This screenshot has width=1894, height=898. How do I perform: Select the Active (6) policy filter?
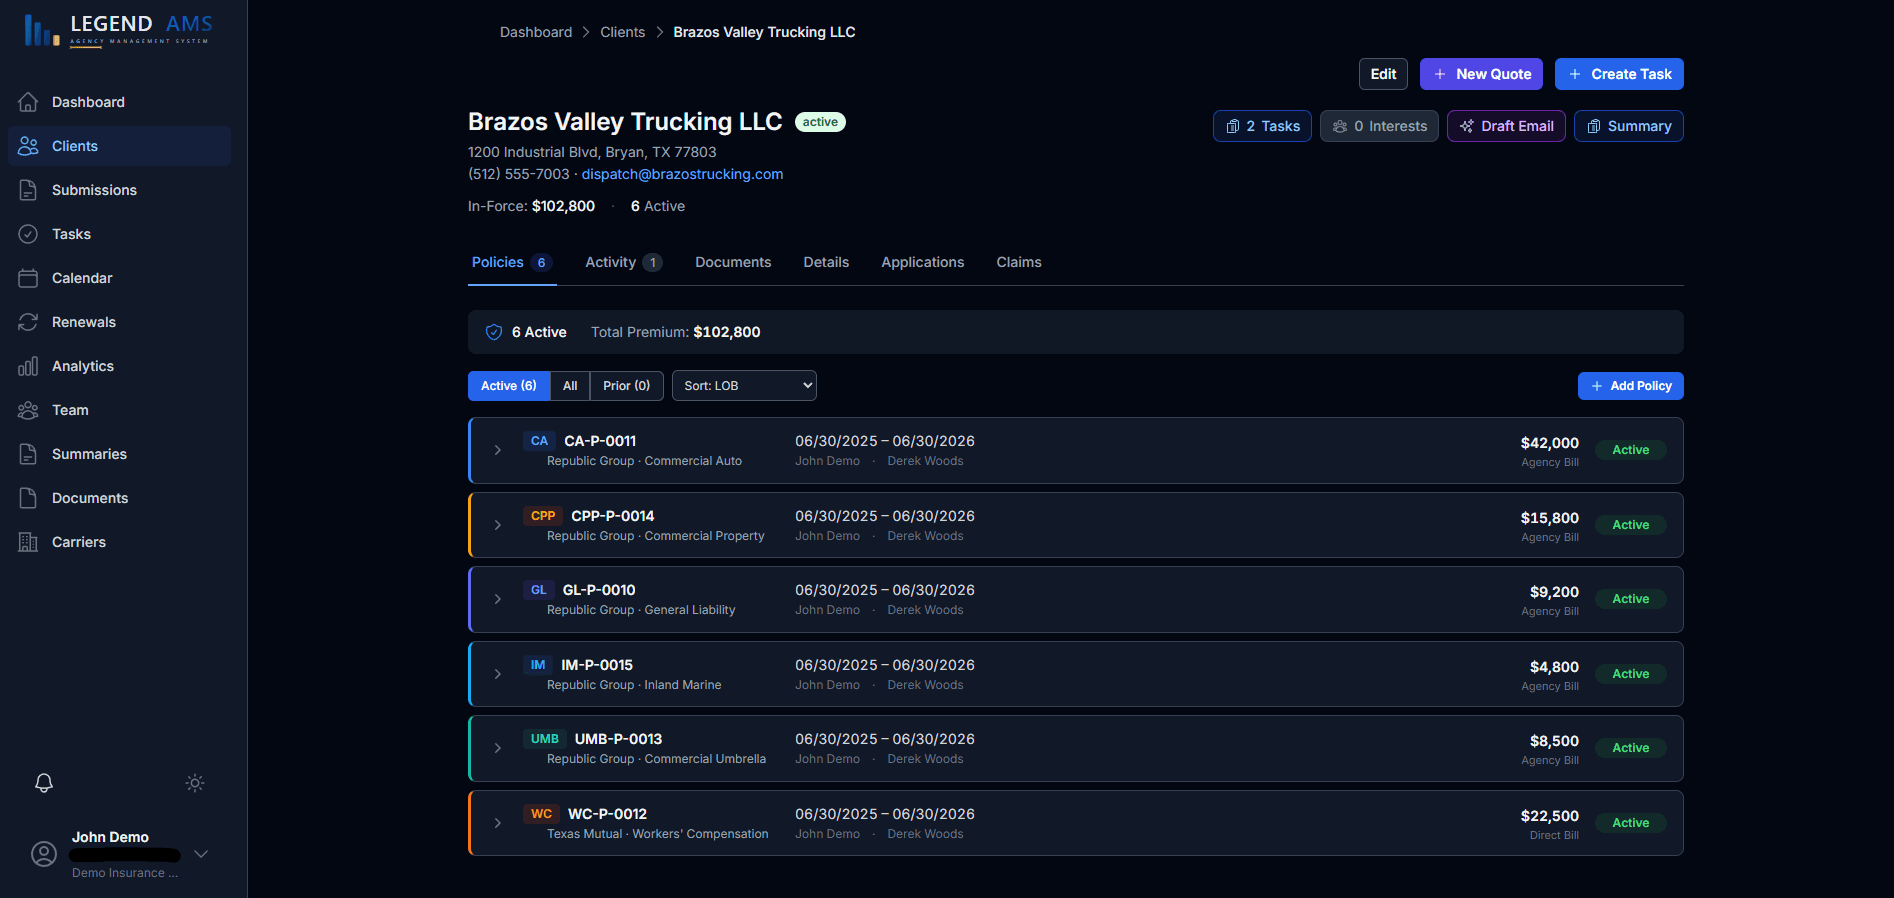click(508, 386)
